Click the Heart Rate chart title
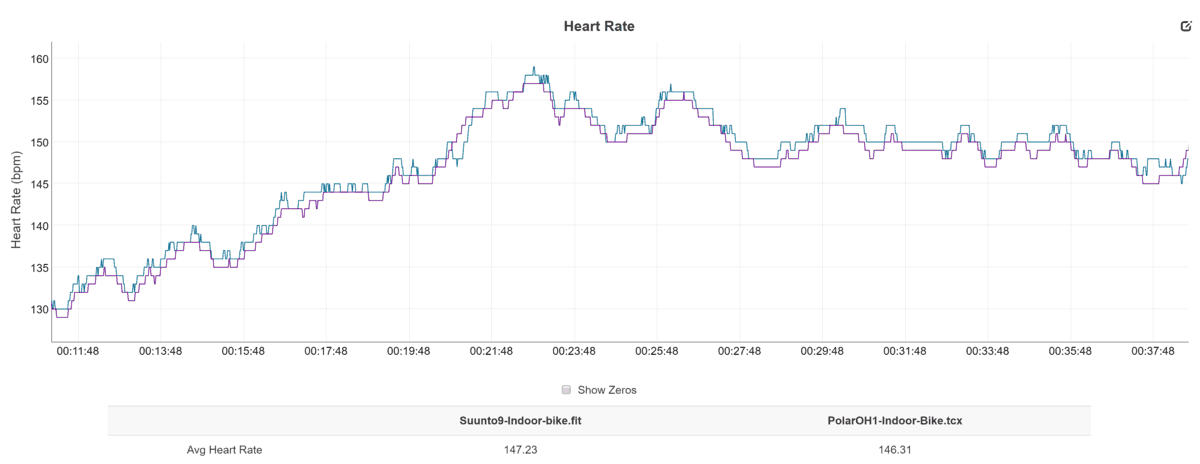The width and height of the screenshot is (1200, 464). tap(599, 26)
